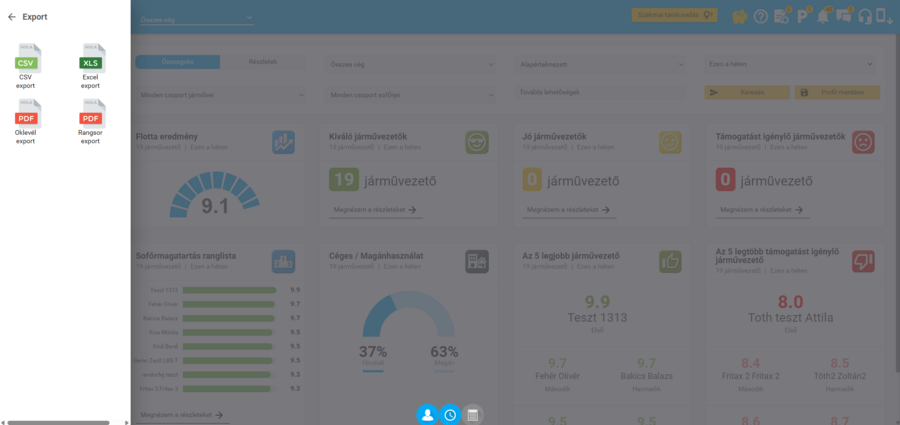Click the blue user profile circle icon

pyautogui.click(x=427, y=415)
